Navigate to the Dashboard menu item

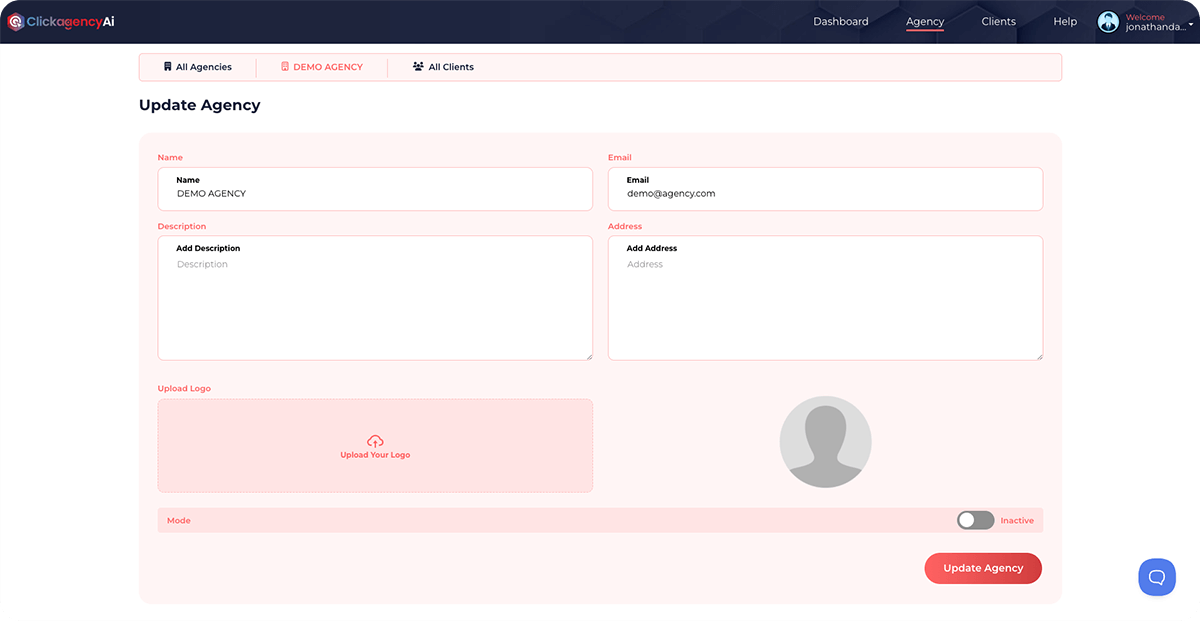tap(840, 21)
